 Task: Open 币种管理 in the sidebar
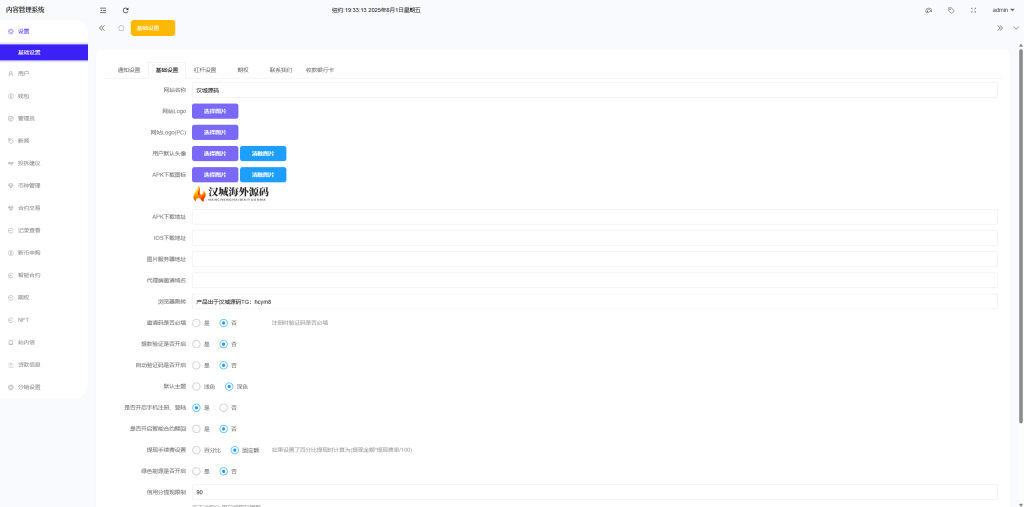coord(29,185)
